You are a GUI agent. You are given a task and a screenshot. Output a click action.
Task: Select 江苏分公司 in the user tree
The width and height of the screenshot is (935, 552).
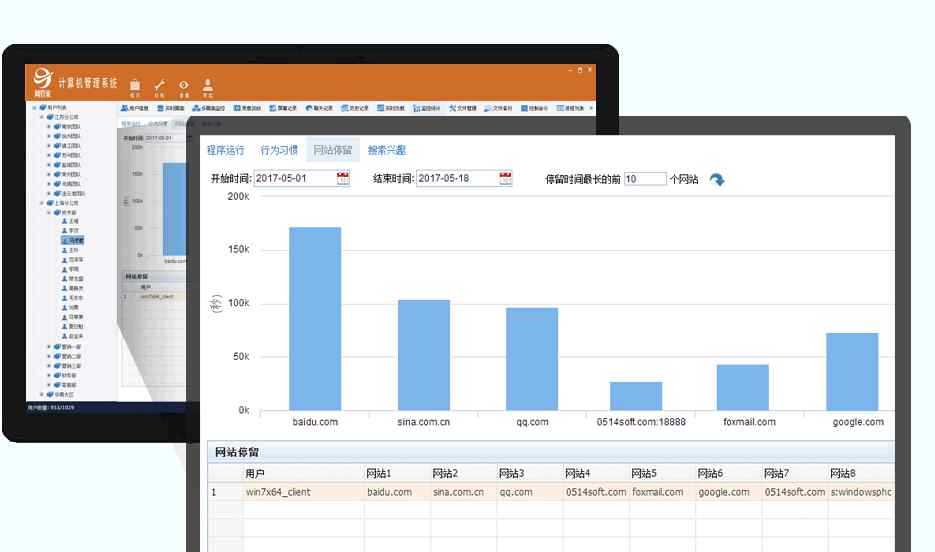(x=66, y=117)
